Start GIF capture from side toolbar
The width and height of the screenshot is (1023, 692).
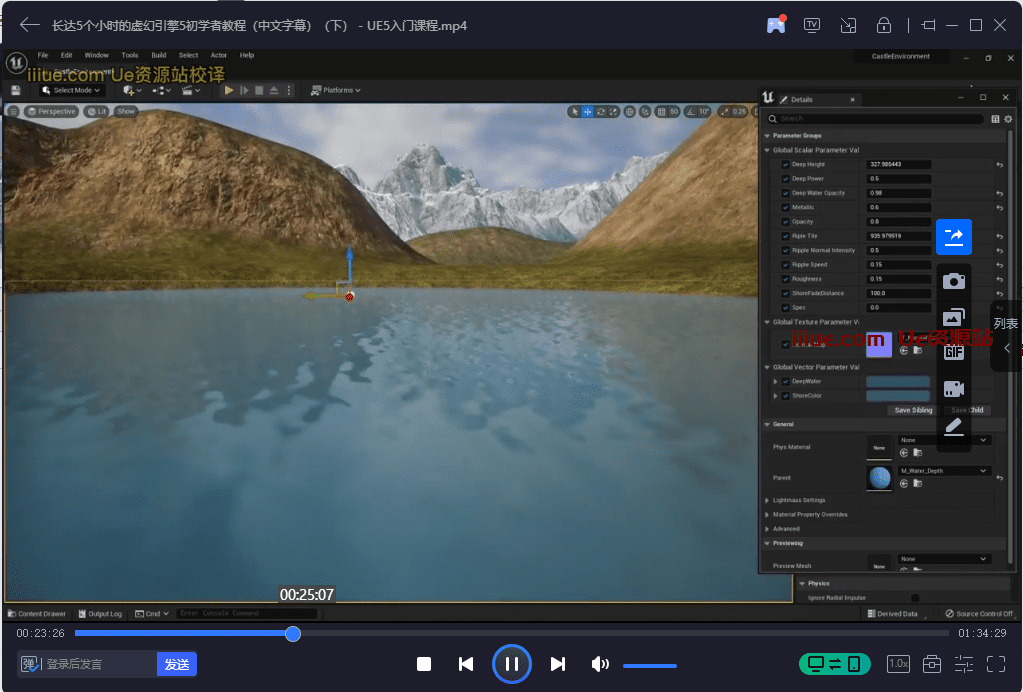[x=954, y=352]
